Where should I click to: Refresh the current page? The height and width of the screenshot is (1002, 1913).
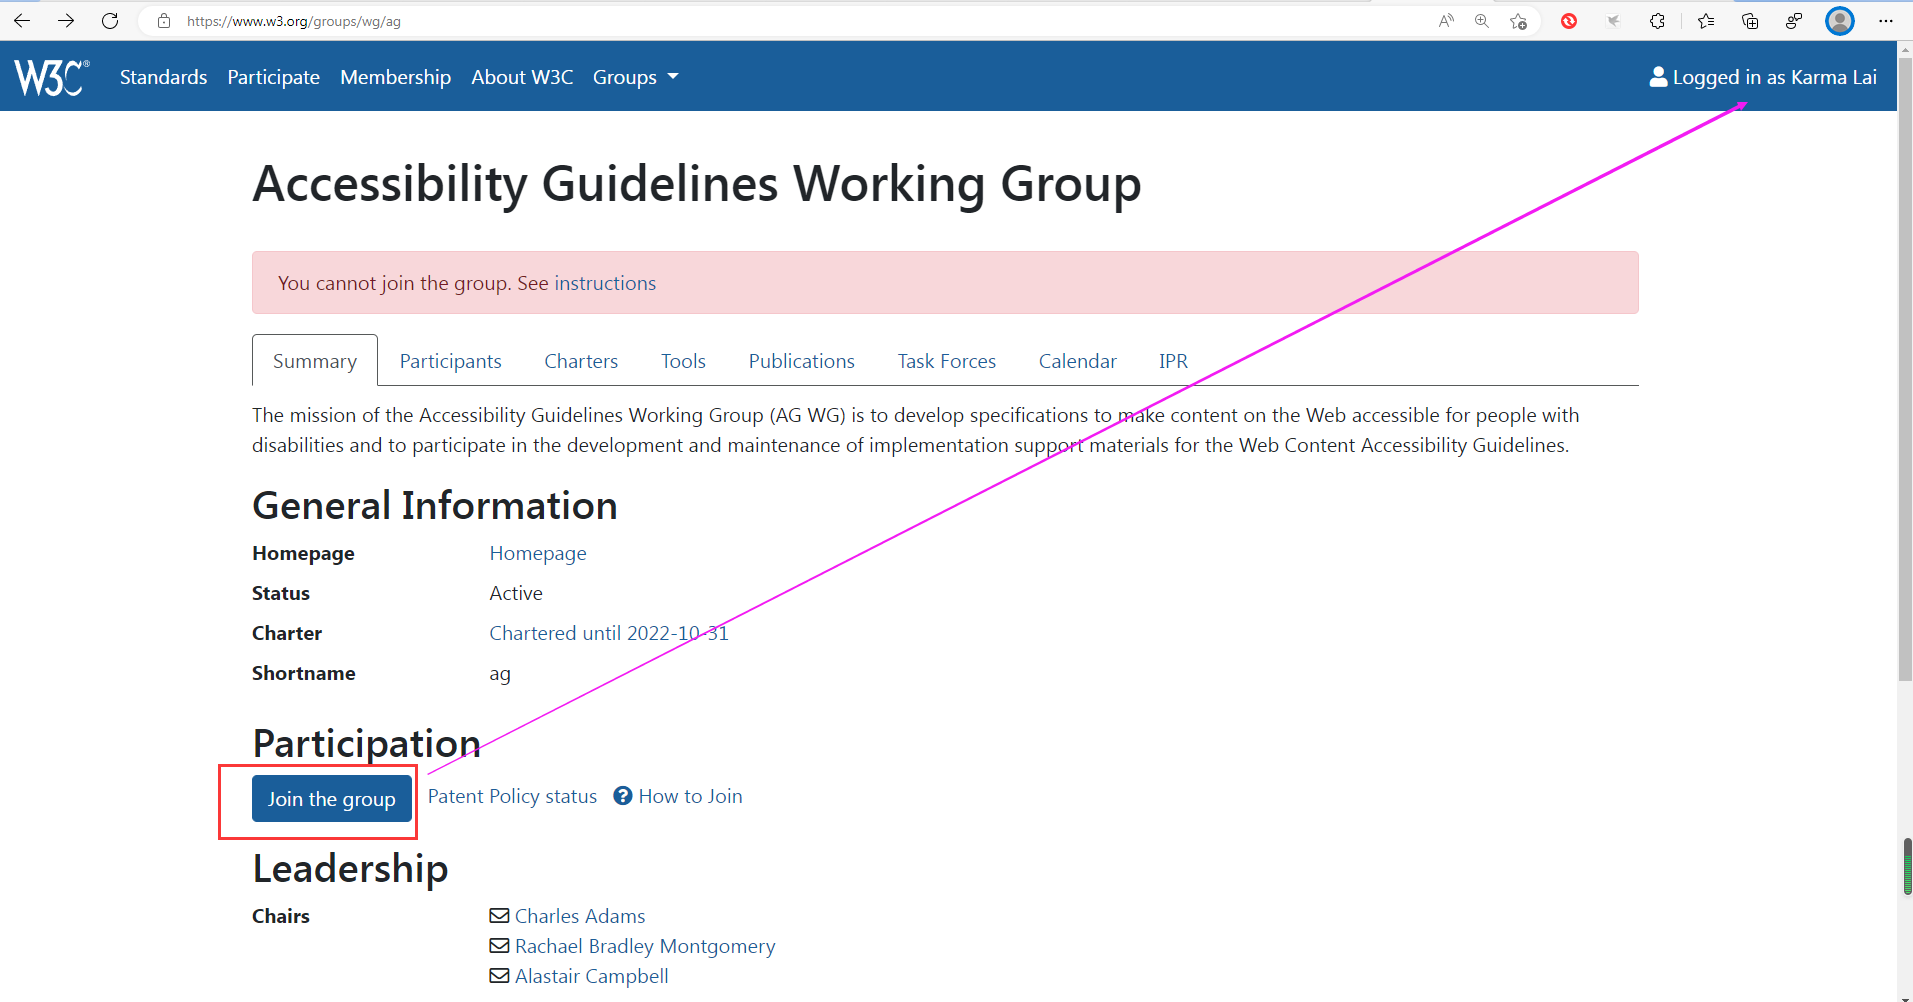(x=110, y=20)
